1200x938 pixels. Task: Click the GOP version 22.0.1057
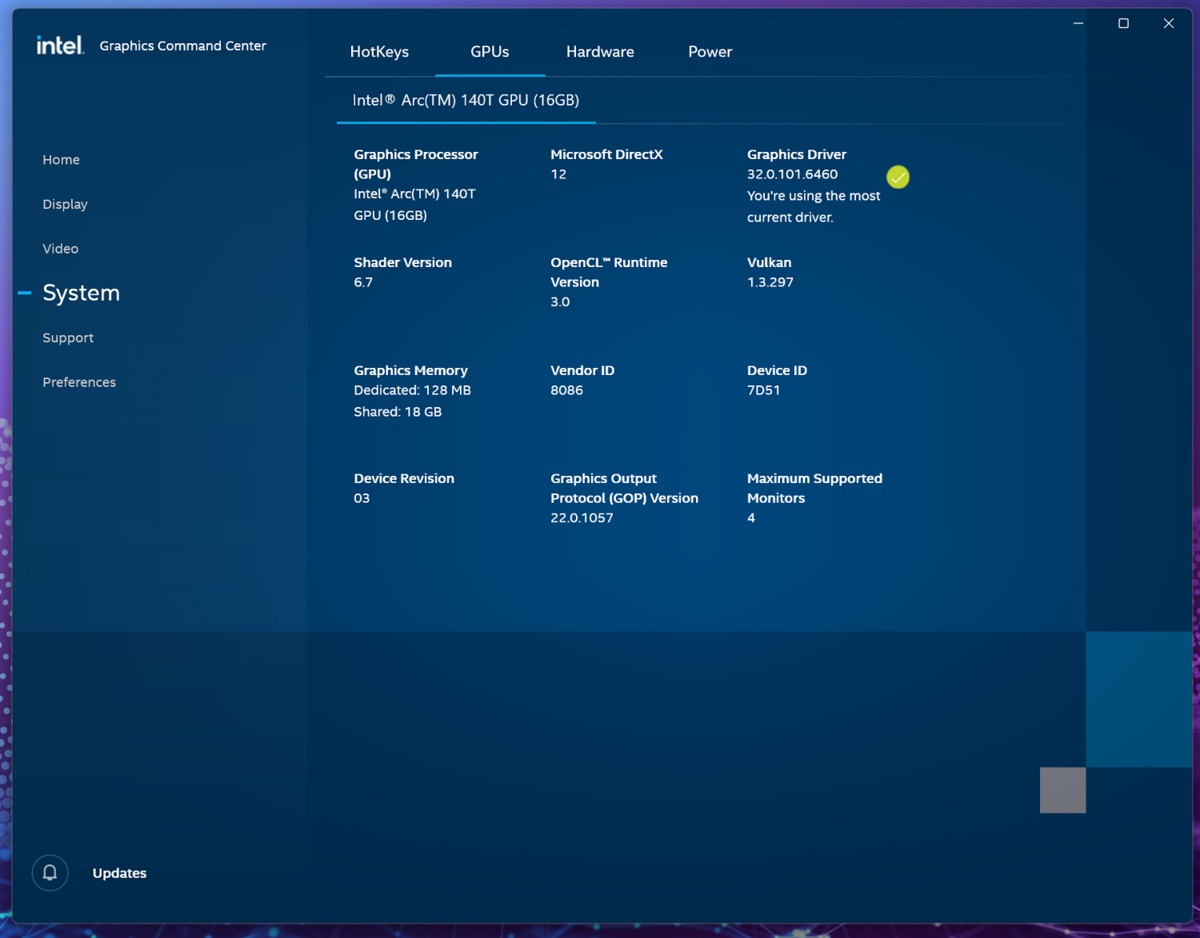[582, 518]
